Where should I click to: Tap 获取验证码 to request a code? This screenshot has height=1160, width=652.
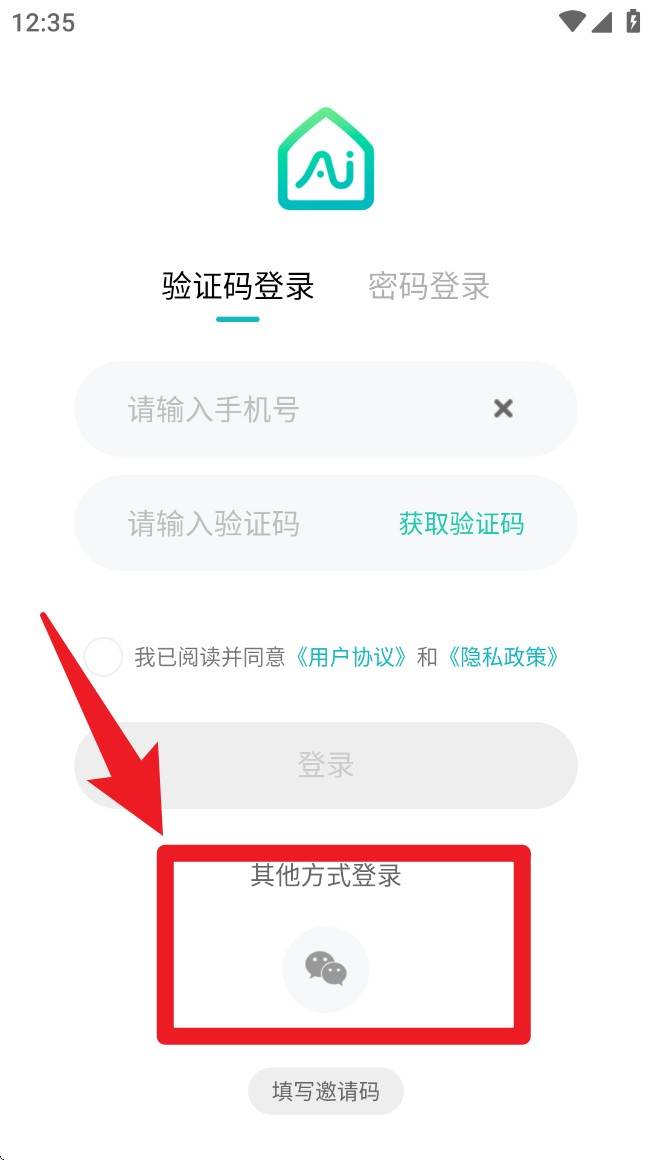click(x=462, y=524)
